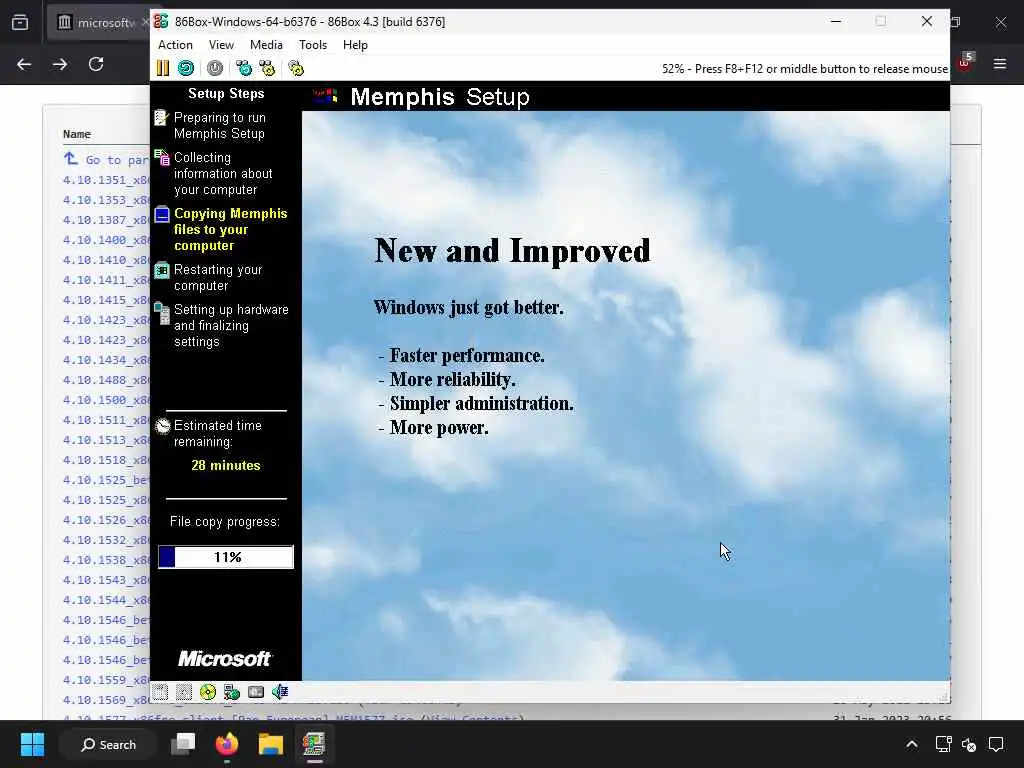The height and width of the screenshot is (768, 1024).
Task: Open the 4.10.1400 file link
Action: 106,240
